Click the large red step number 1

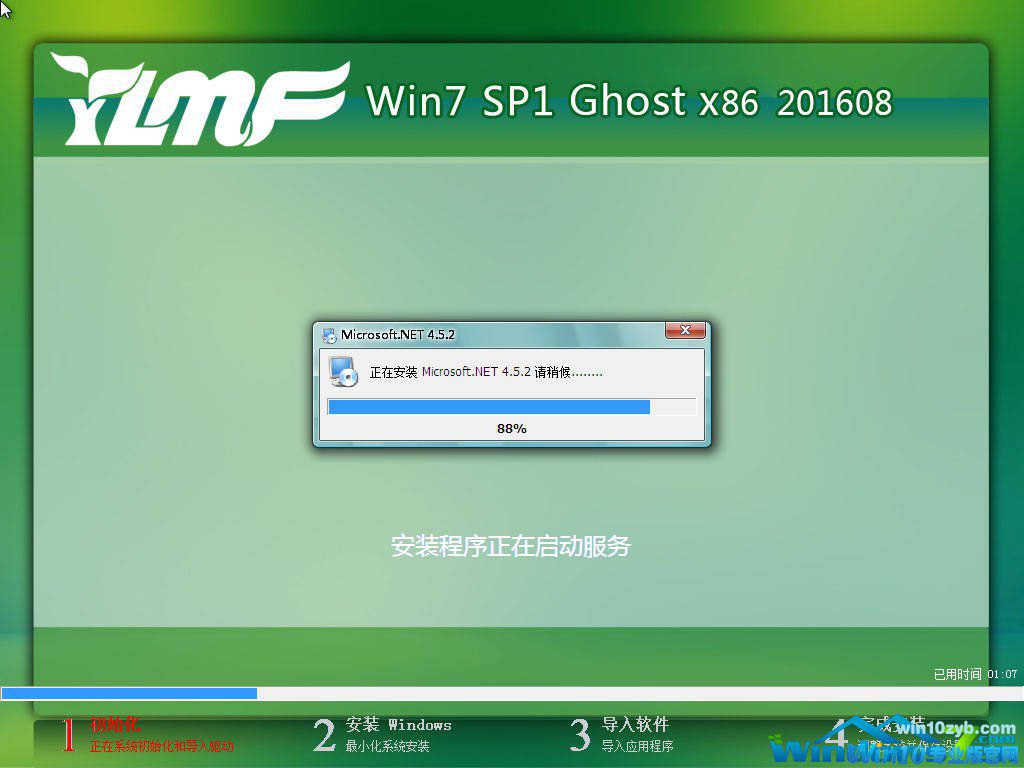point(68,735)
